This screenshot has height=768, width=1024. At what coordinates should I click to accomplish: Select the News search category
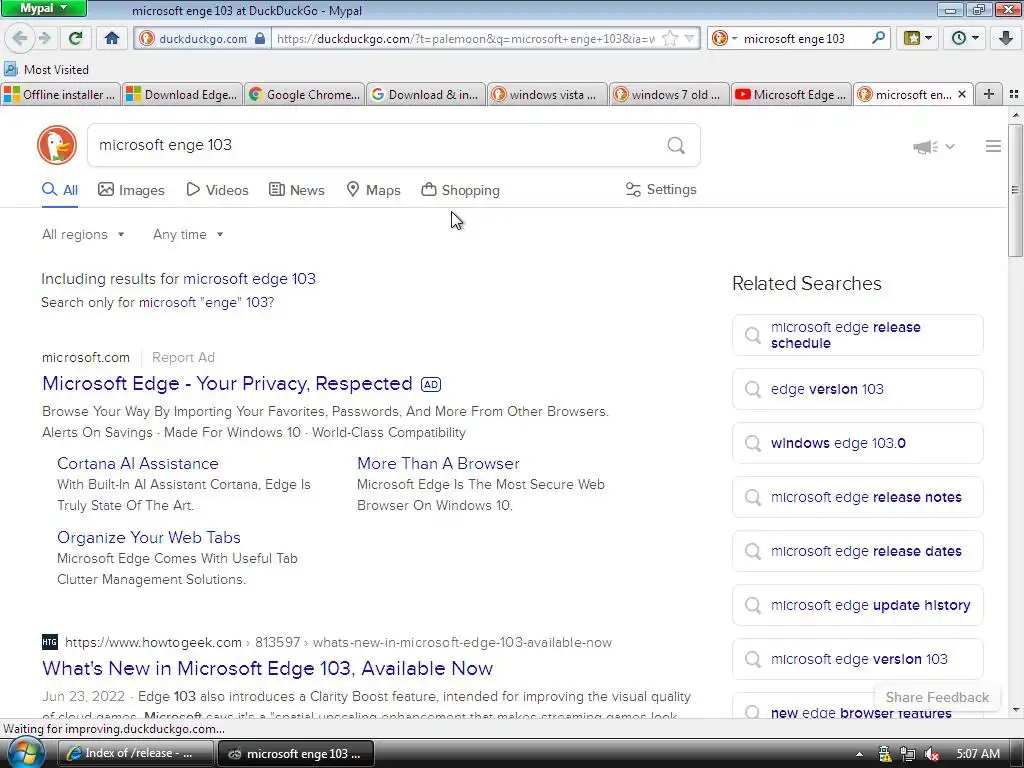tap(296, 190)
